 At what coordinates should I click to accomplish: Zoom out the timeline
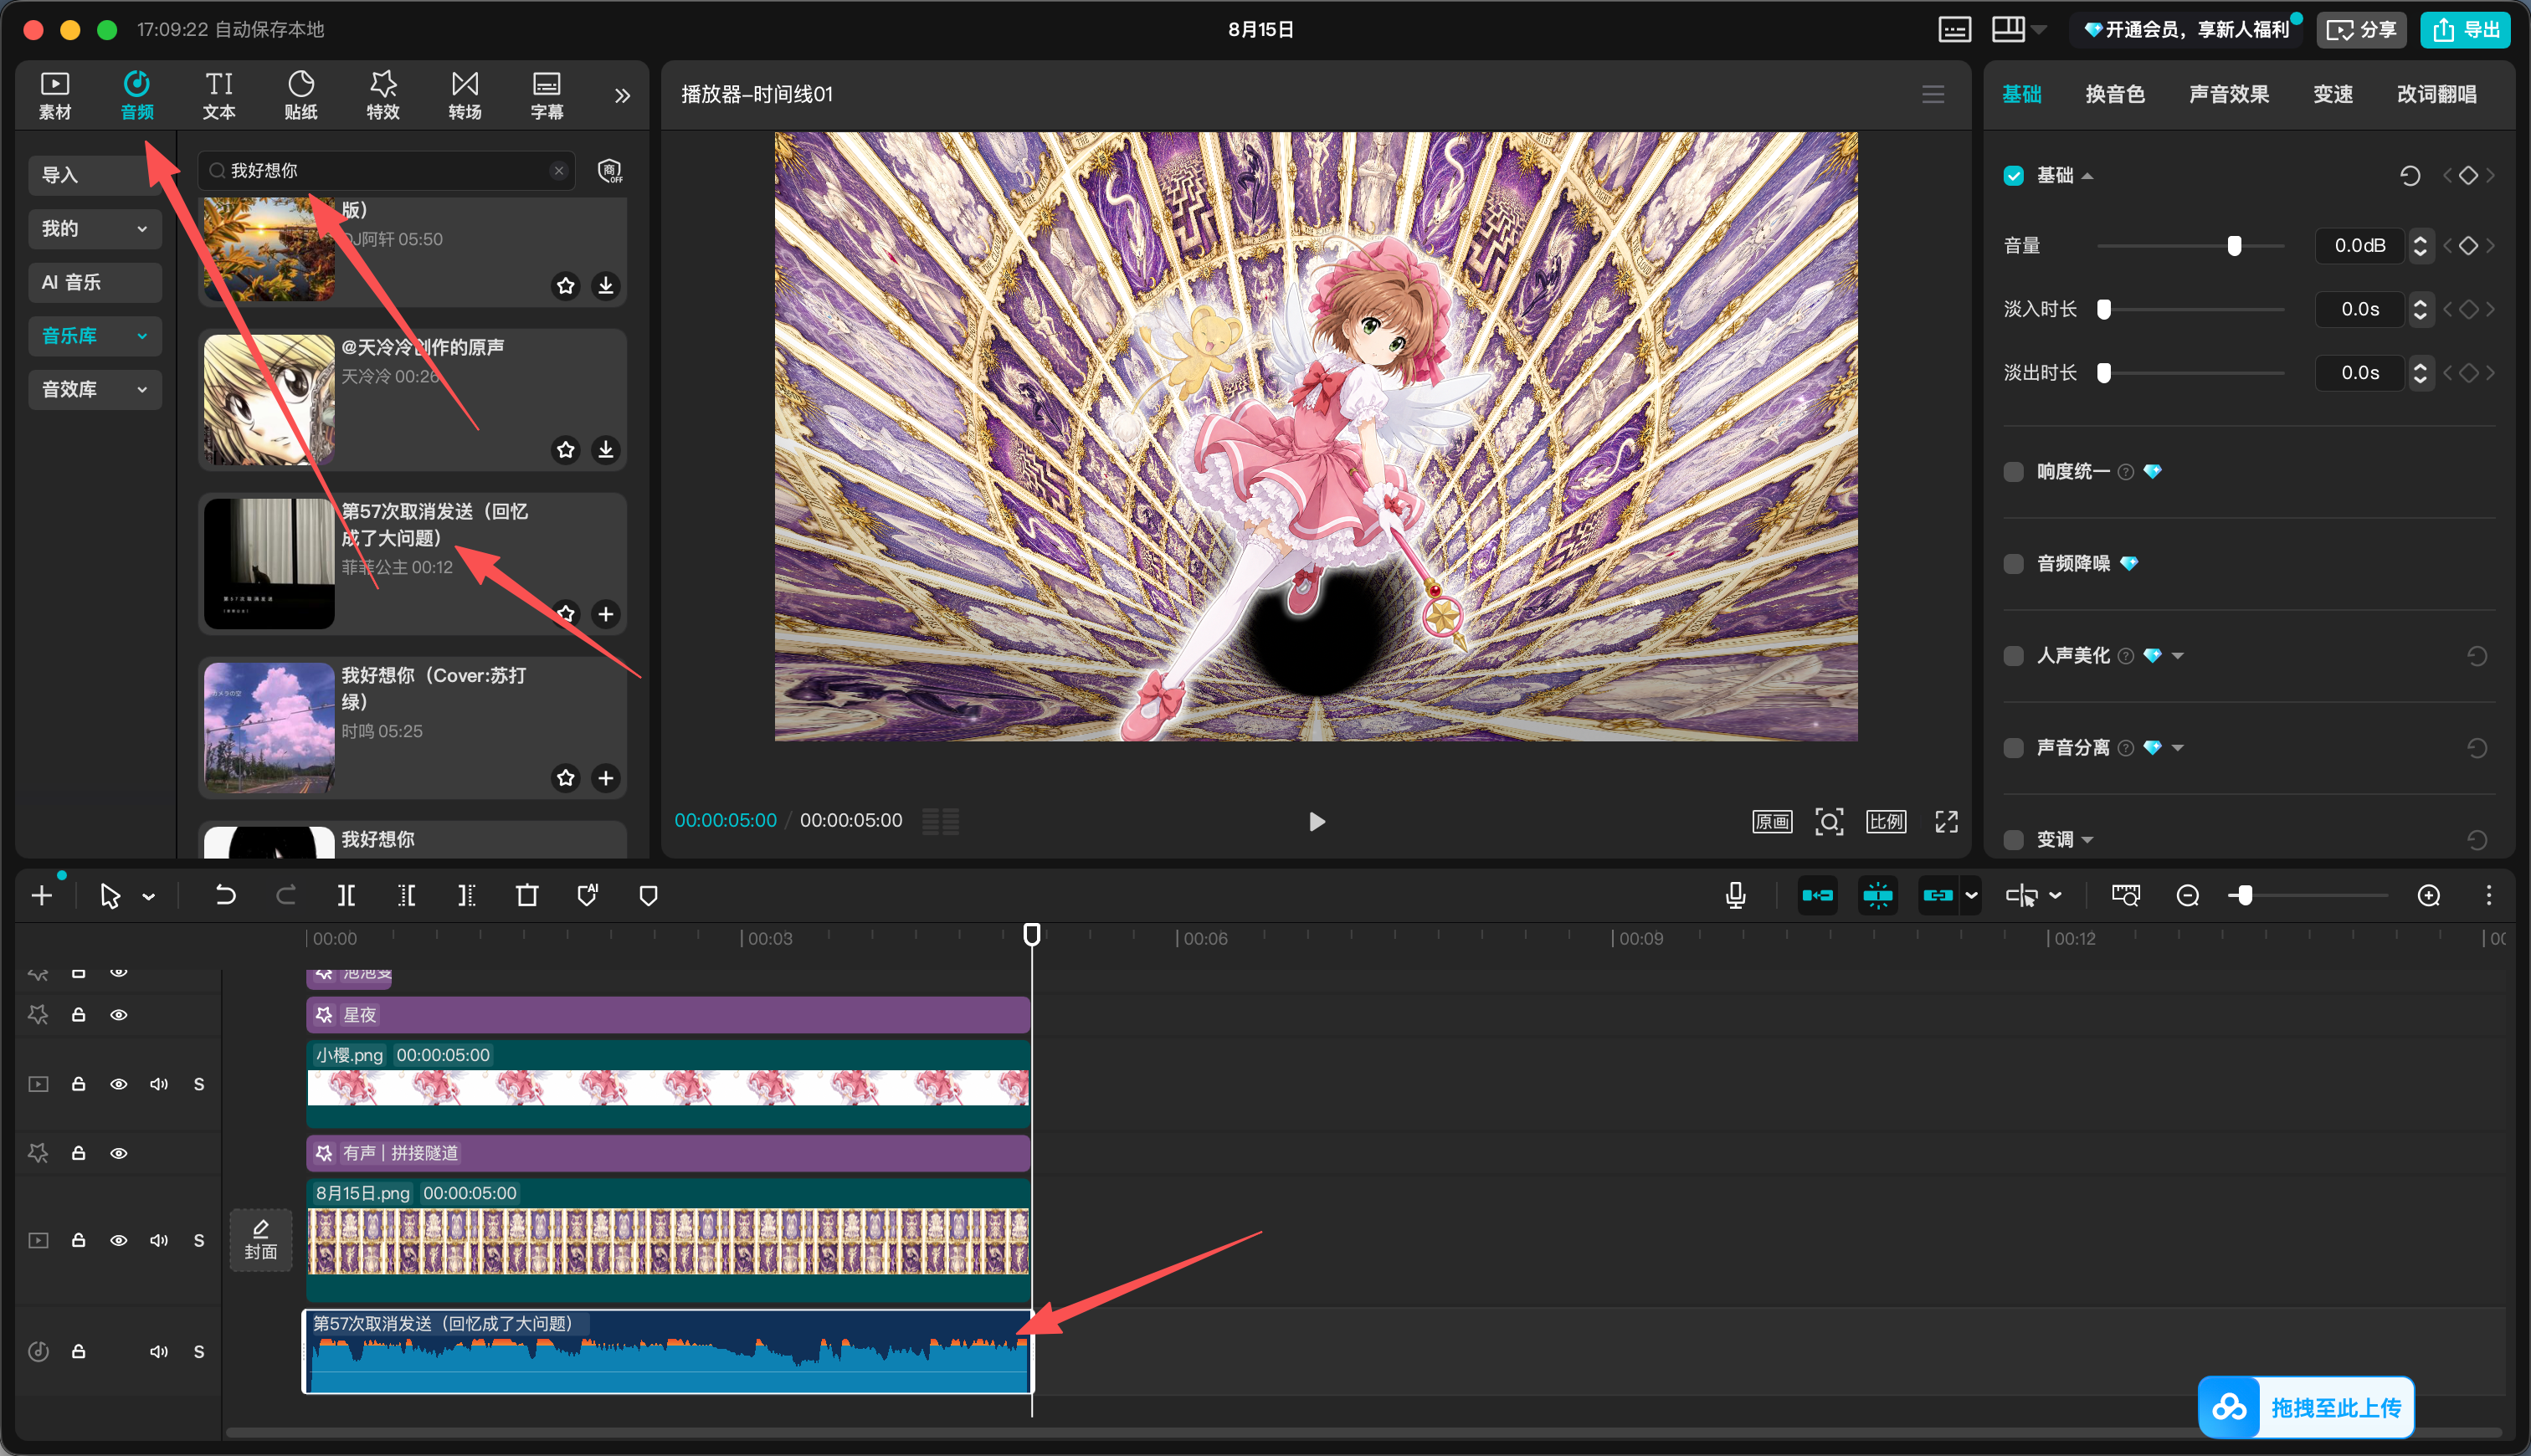click(2187, 895)
